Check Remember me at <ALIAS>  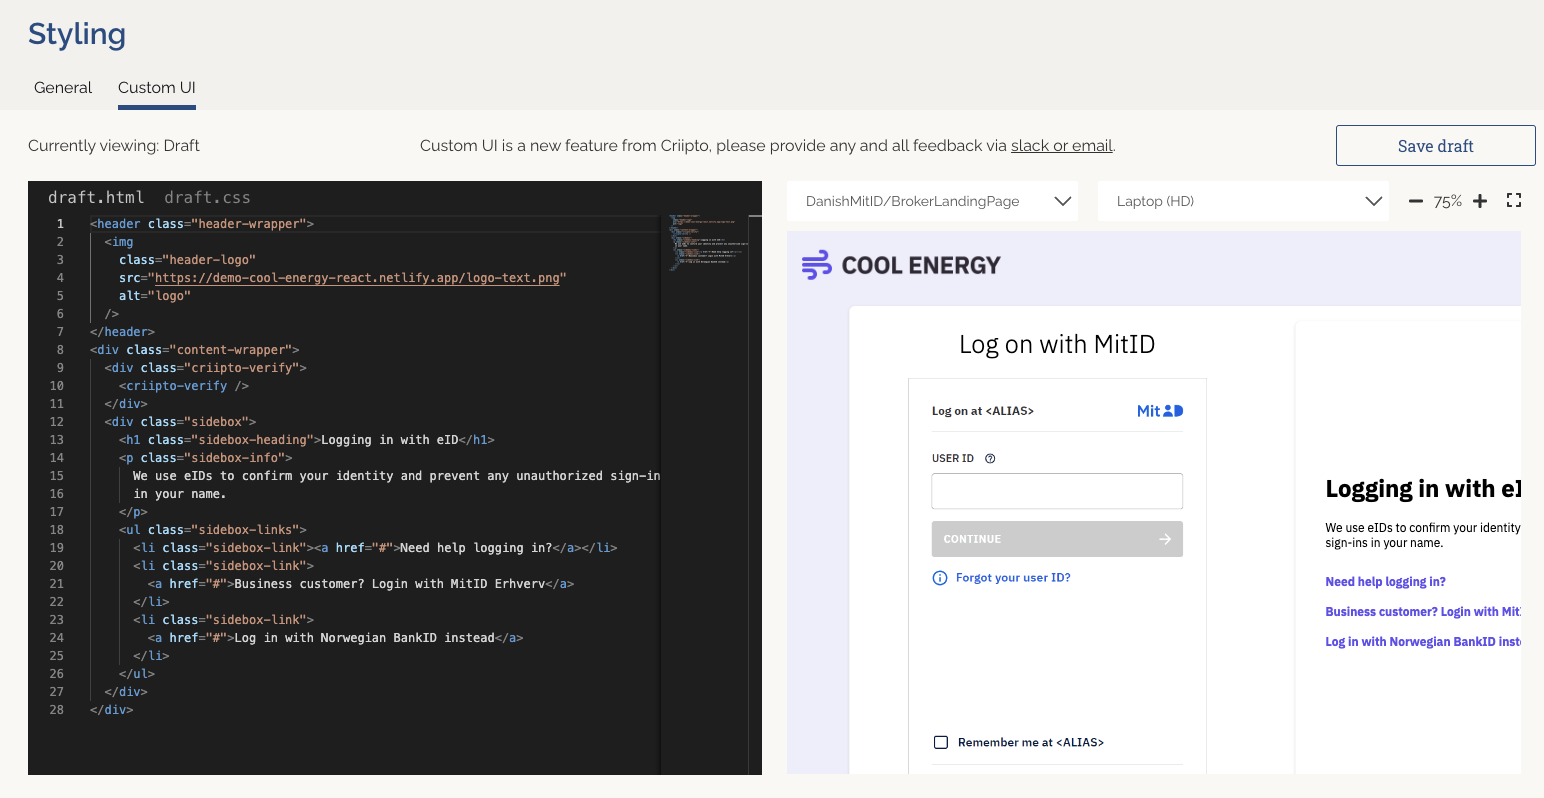(940, 742)
